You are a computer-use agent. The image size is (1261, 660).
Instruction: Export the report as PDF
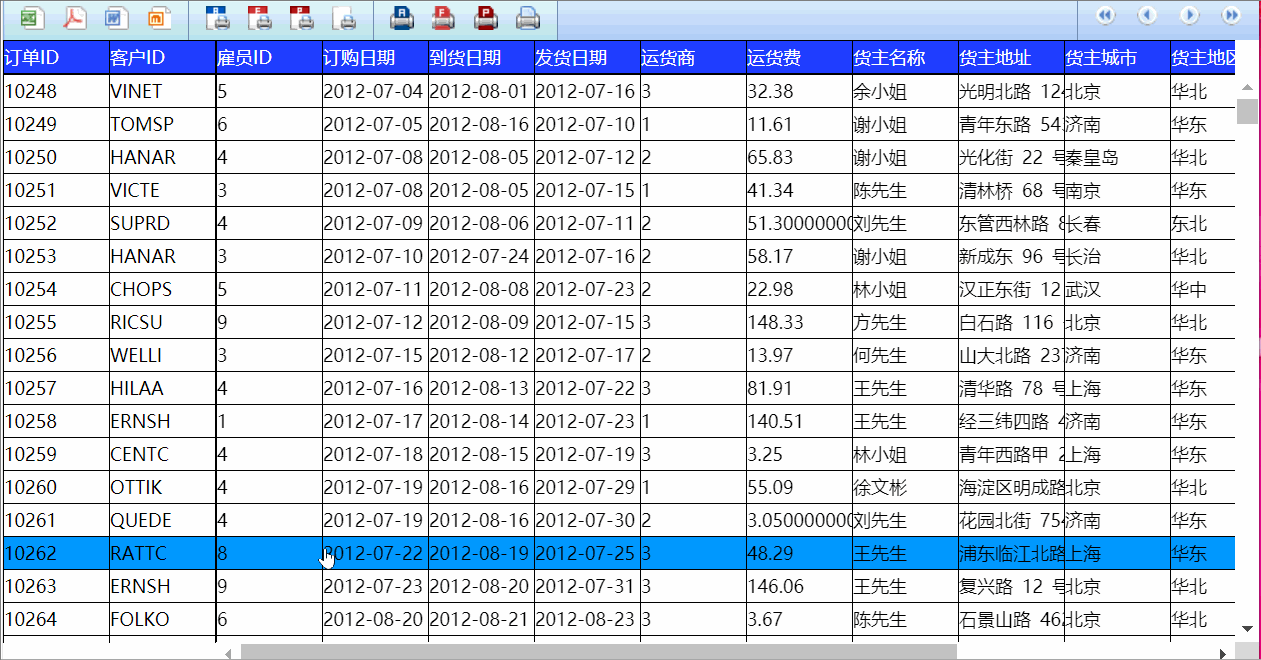75,17
